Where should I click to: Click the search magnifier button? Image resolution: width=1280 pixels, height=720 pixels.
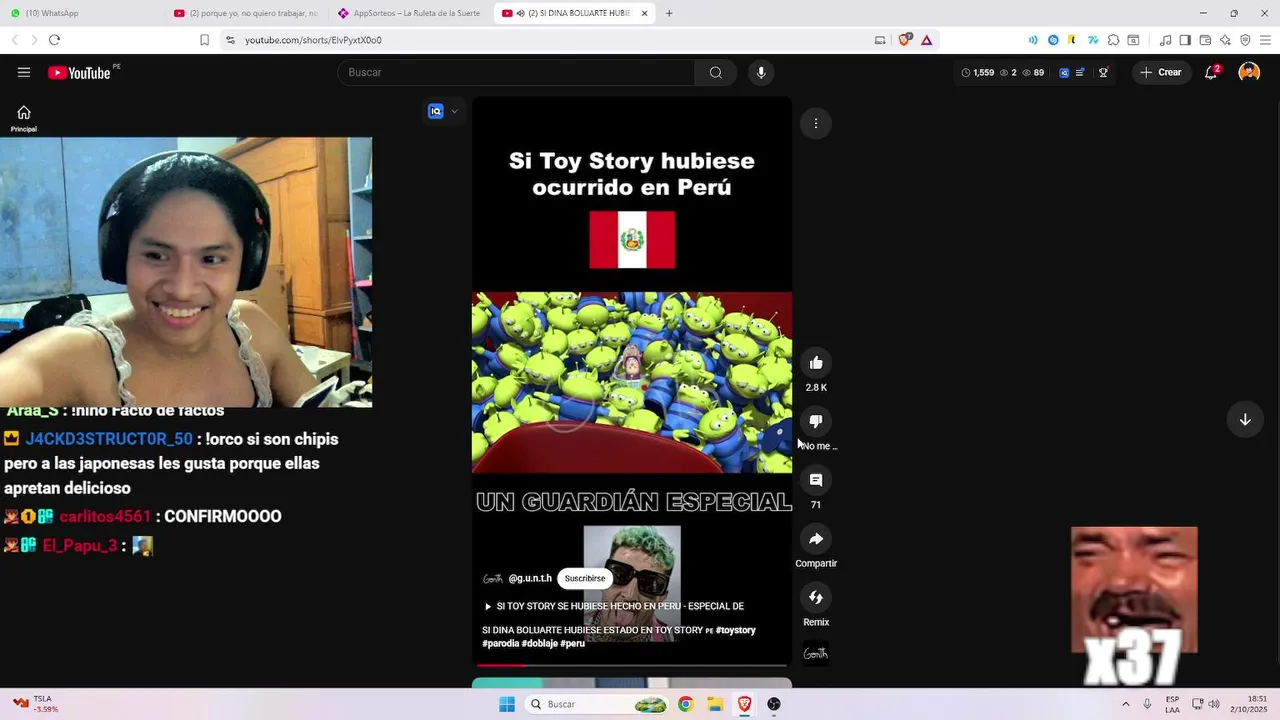click(716, 72)
